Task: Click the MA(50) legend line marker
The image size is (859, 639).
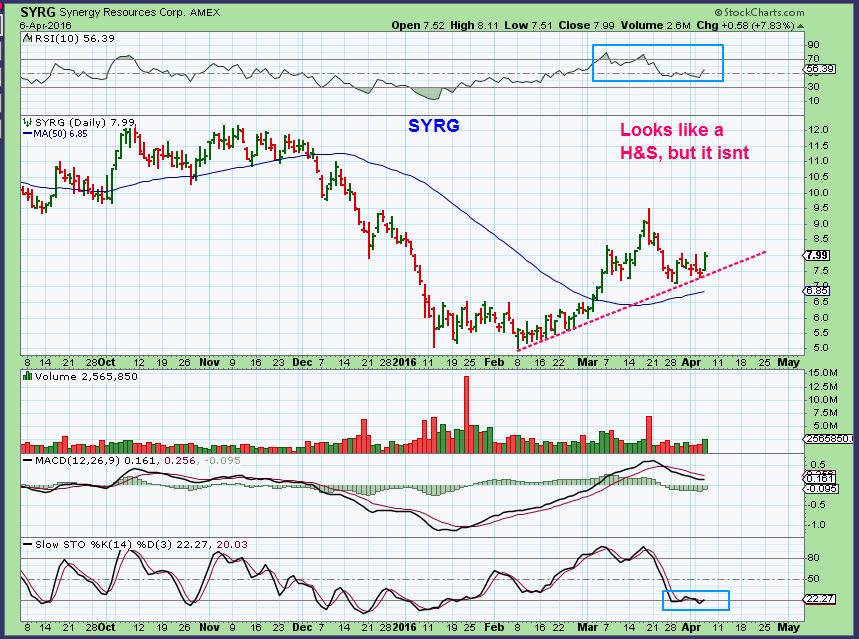Action: 27,133
